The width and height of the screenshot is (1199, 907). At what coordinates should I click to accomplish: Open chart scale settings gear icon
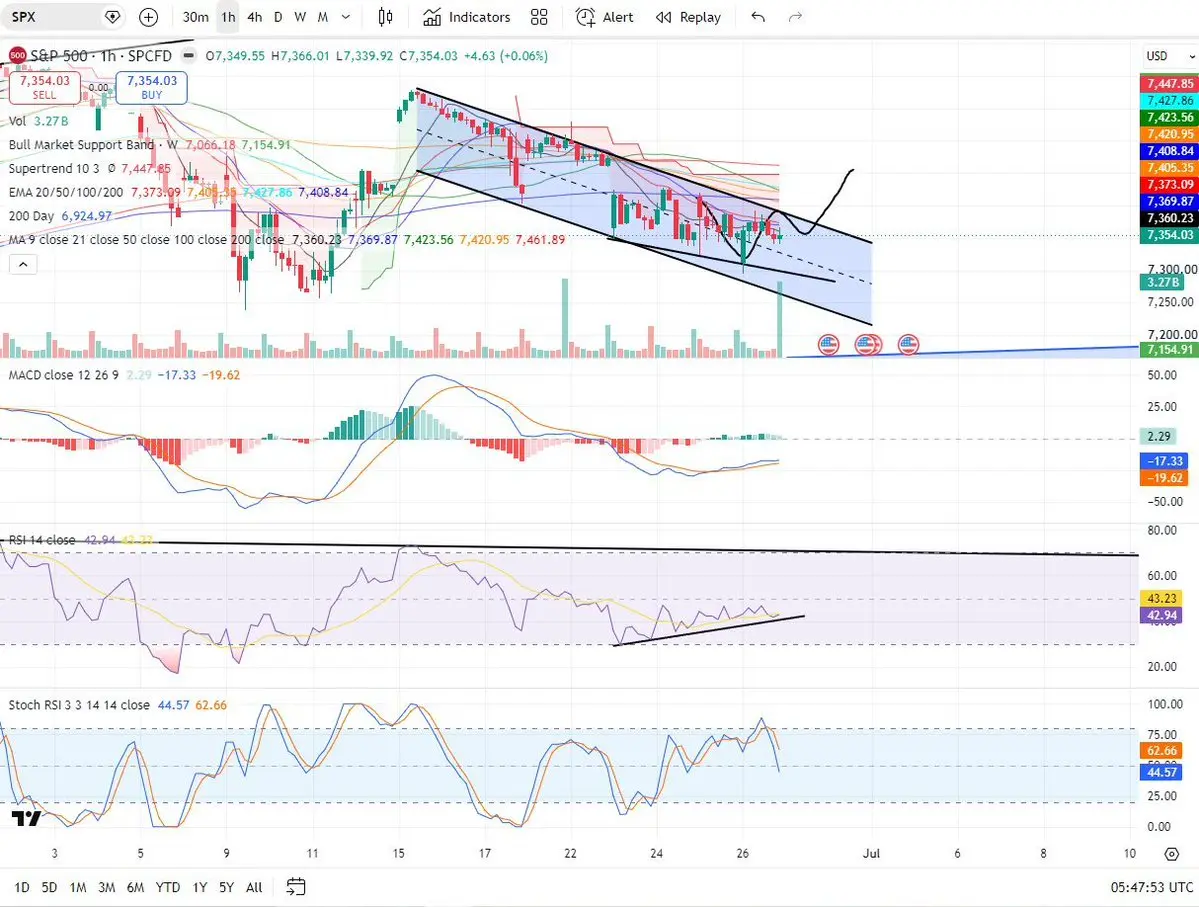[1171, 853]
